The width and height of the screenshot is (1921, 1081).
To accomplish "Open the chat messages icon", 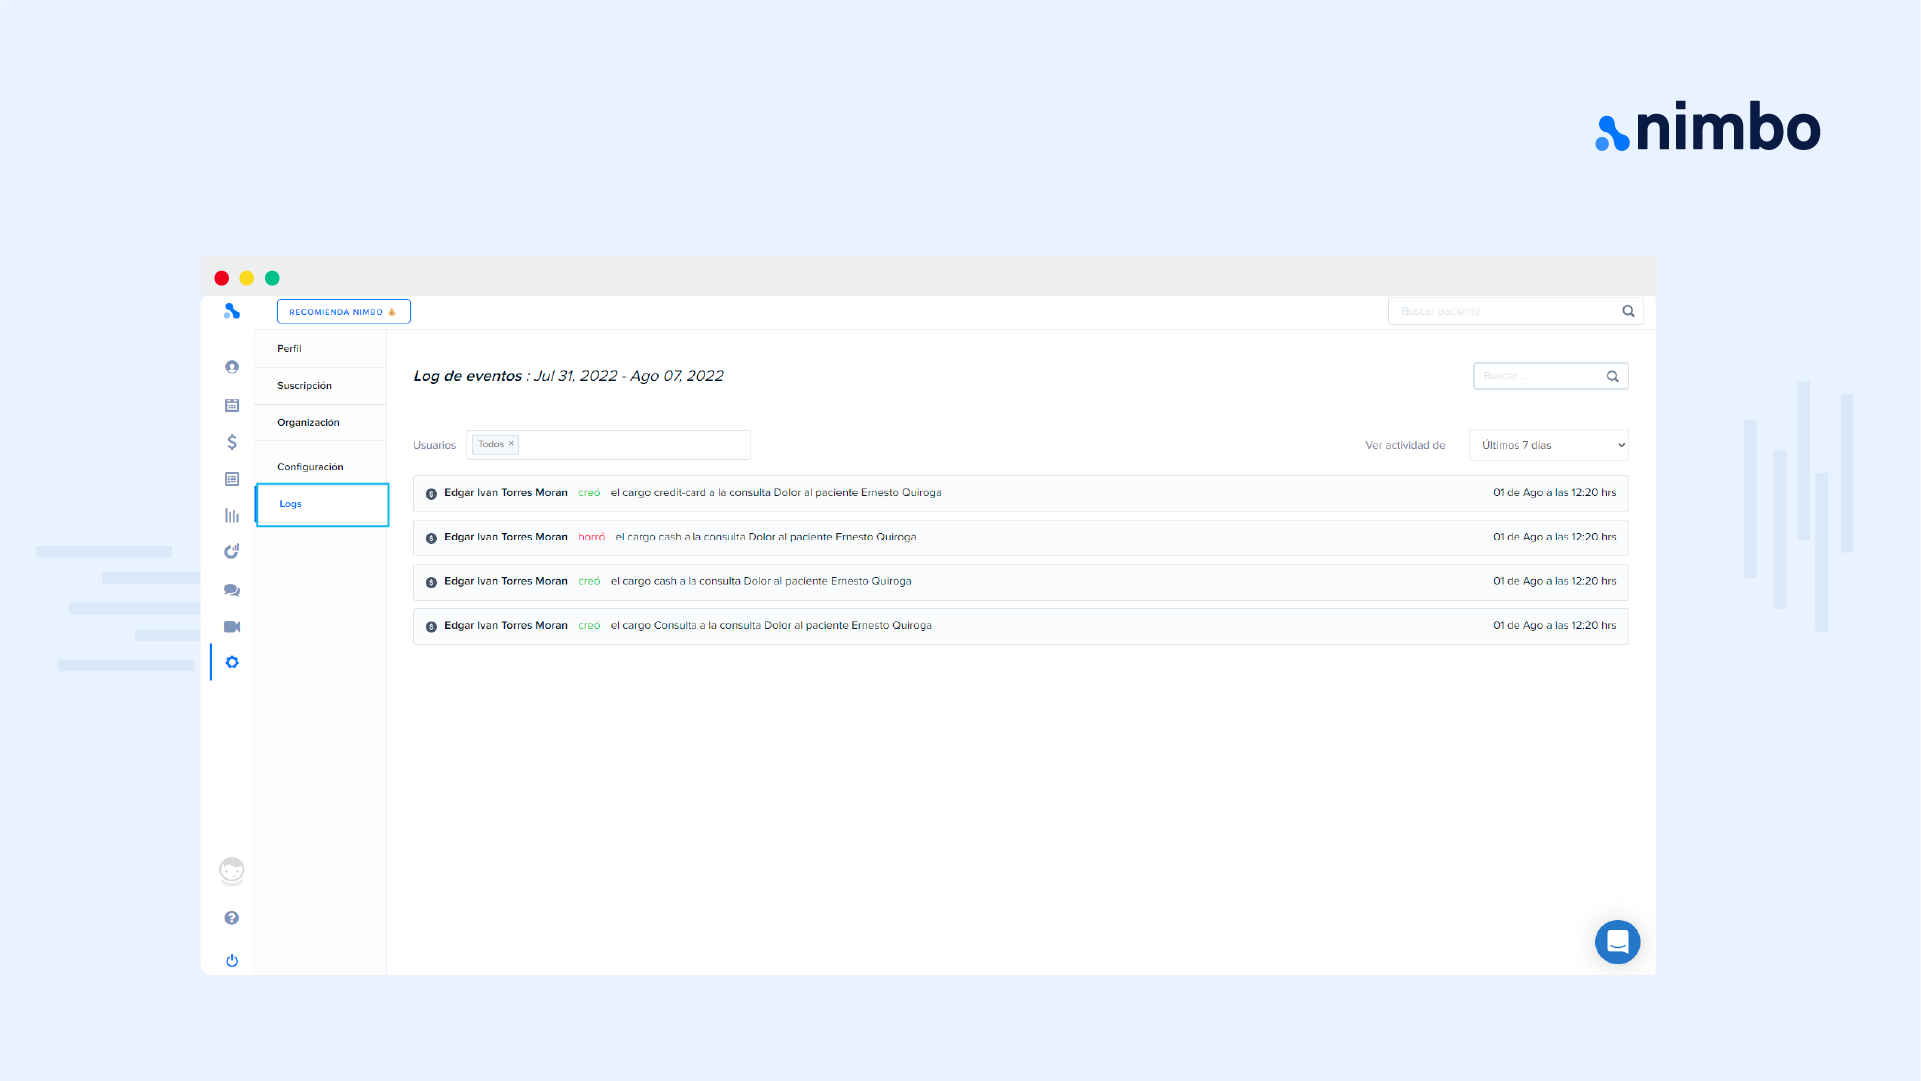I will (232, 590).
